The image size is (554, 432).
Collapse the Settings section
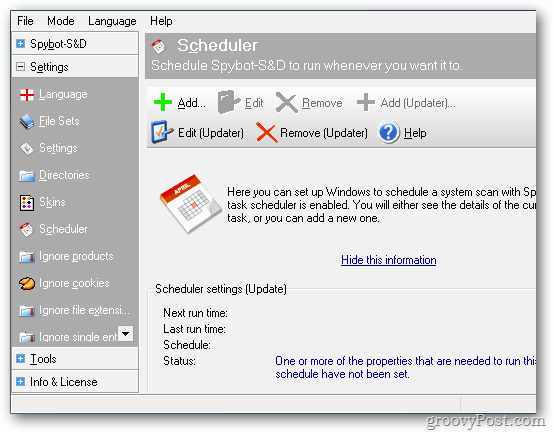[x=20, y=66]
